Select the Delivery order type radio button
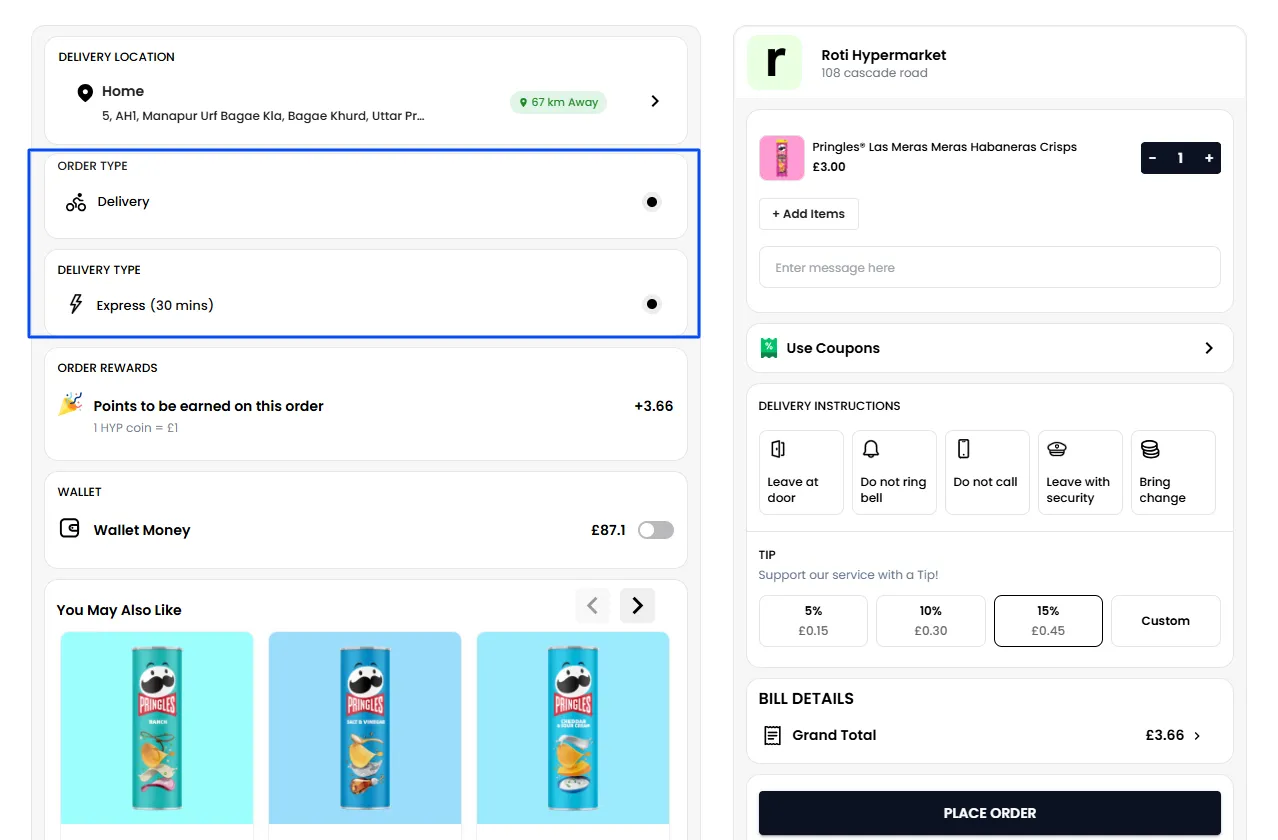 [652, 202]
